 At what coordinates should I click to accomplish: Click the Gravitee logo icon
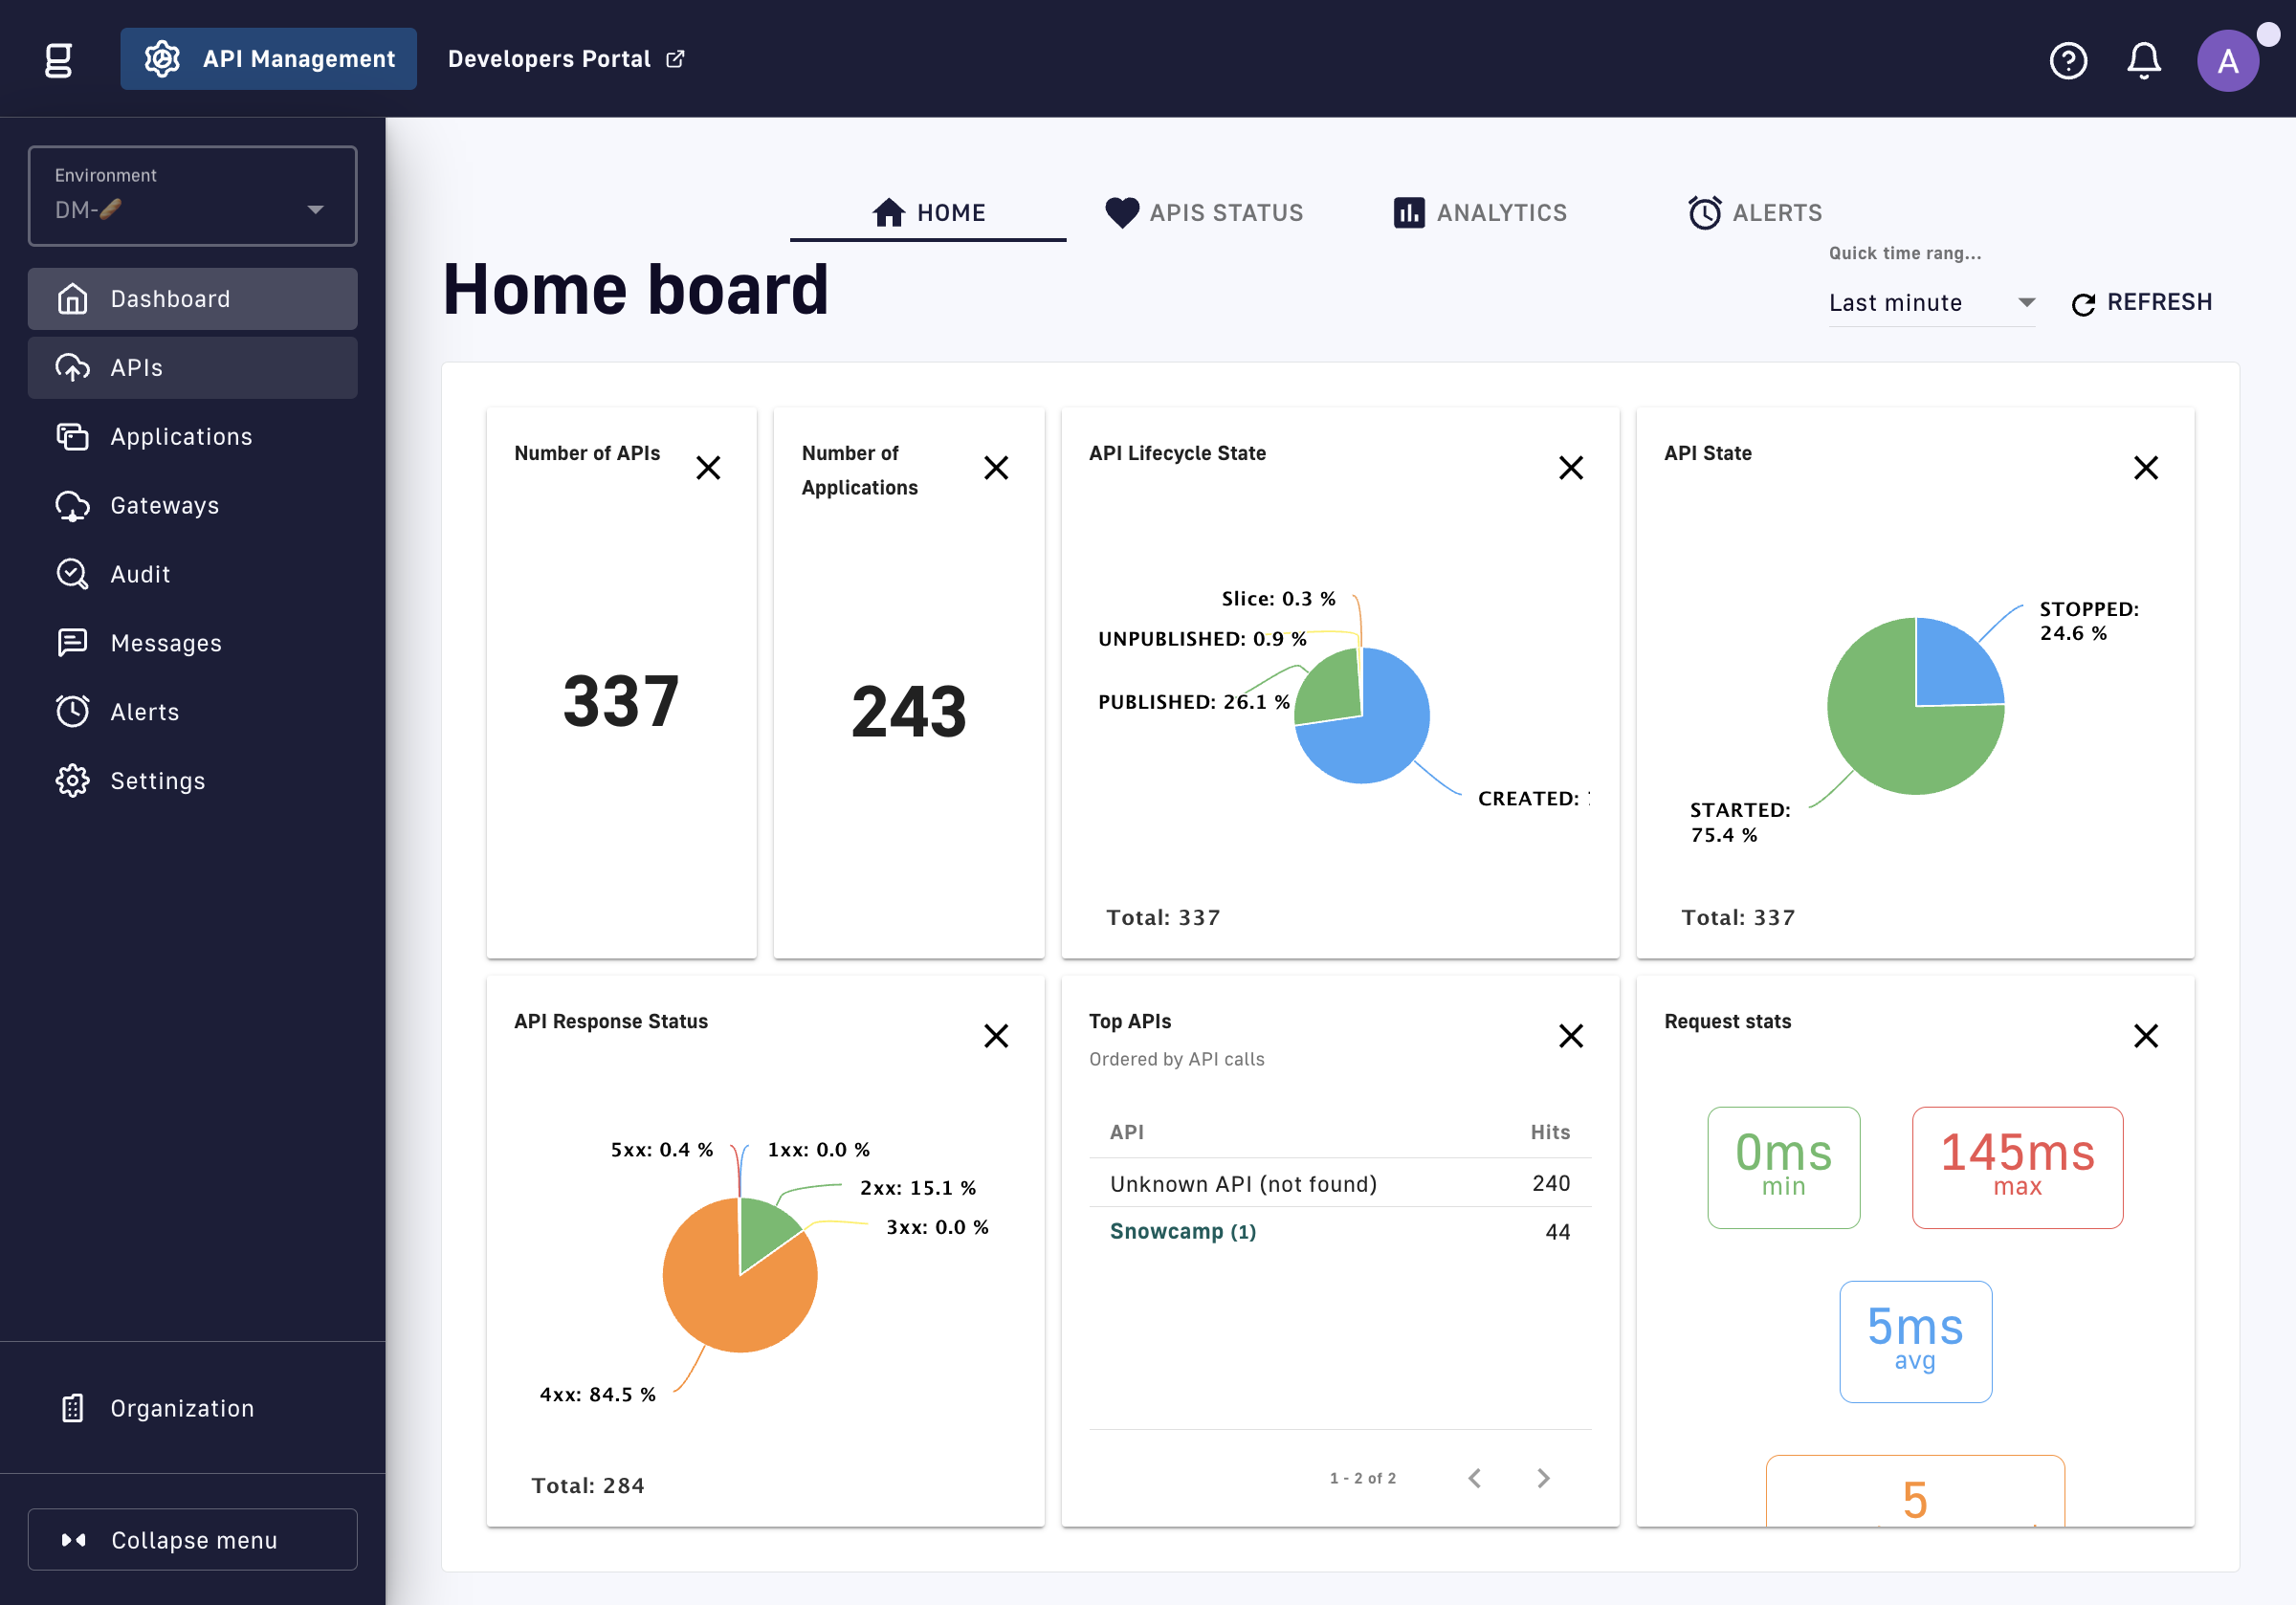pos(59,60)
